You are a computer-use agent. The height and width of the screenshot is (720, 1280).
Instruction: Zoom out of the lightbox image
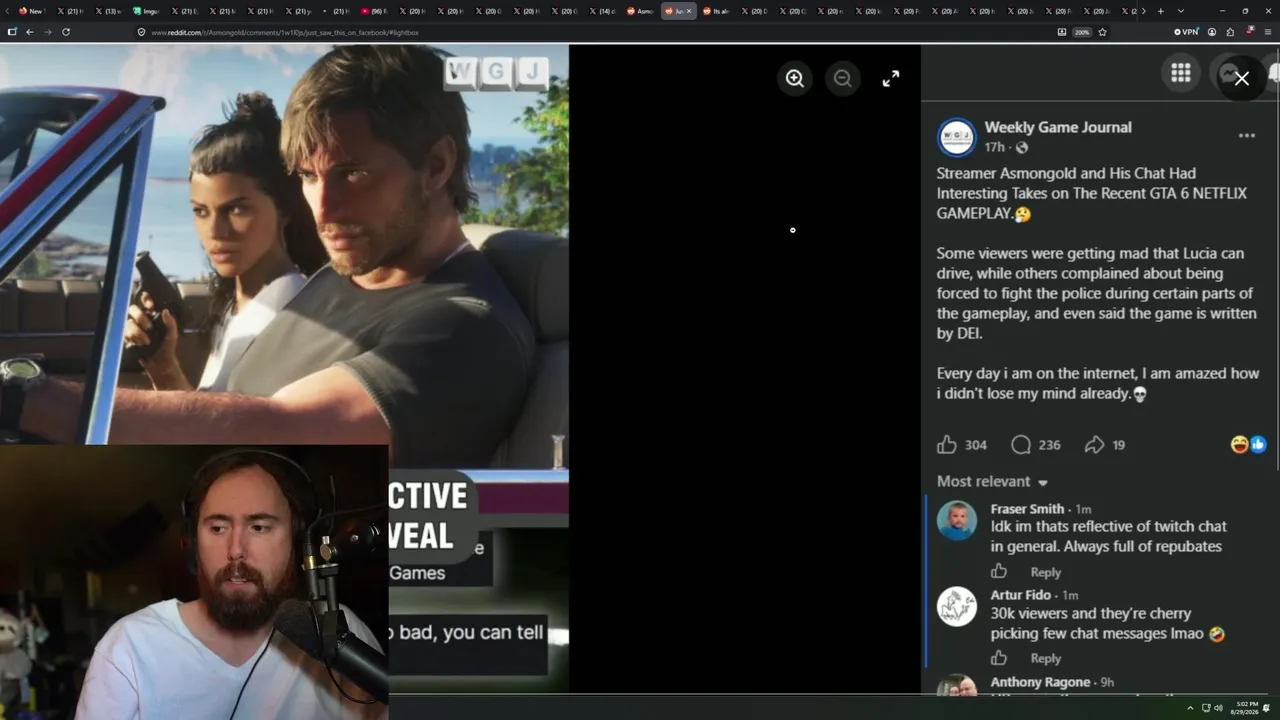click(843, 79)
